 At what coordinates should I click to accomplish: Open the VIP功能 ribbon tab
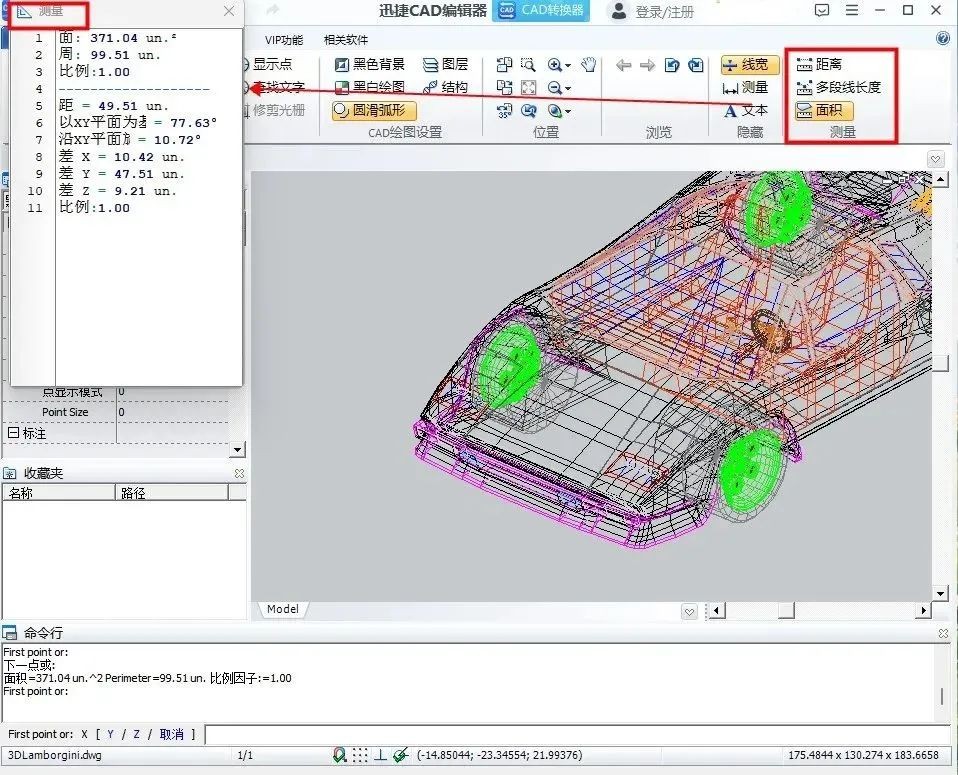click(x=284, y=40)
